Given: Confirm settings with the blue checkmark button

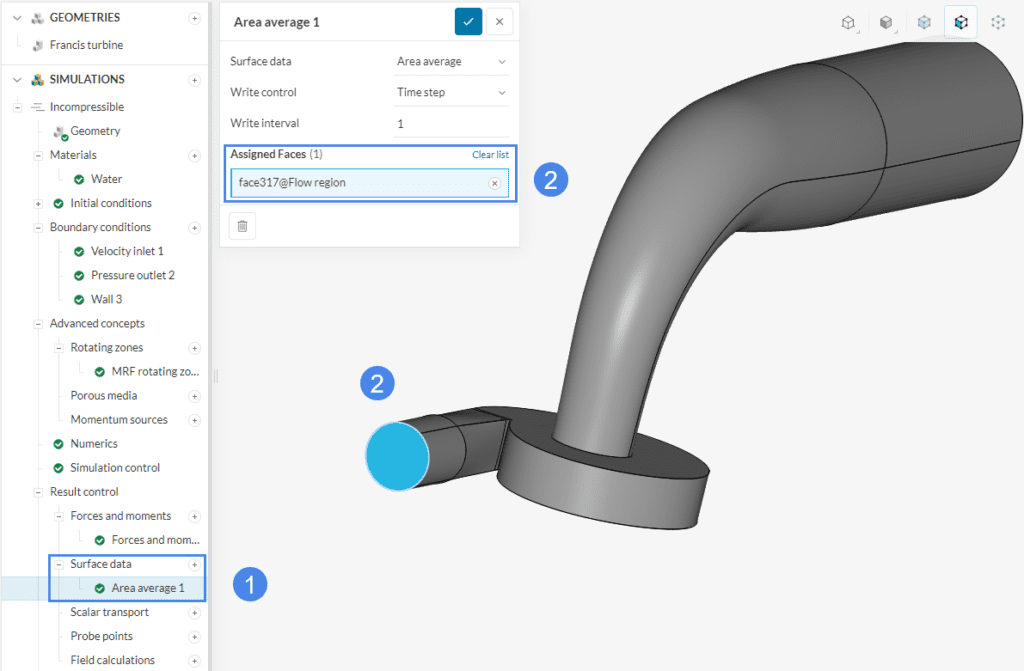Looking at the screenshot, I should point(468,21).
